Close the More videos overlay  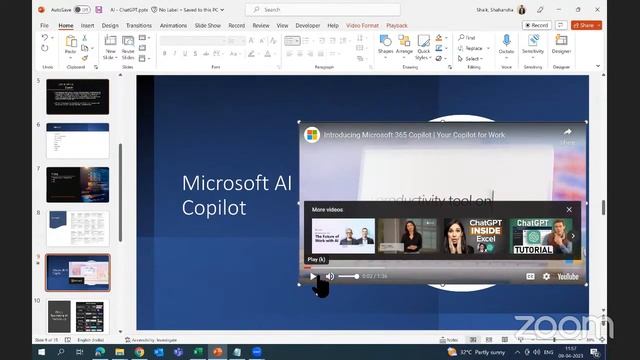tap(569, 210)
